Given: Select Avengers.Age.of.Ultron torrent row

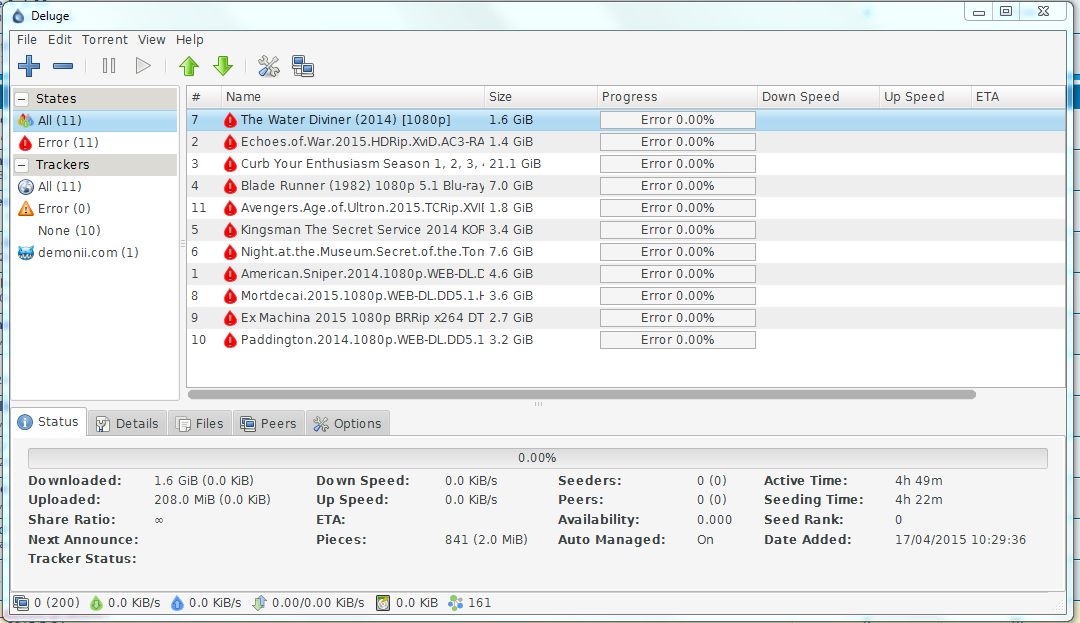Looking at the screenshot, I should click(625, 209).
